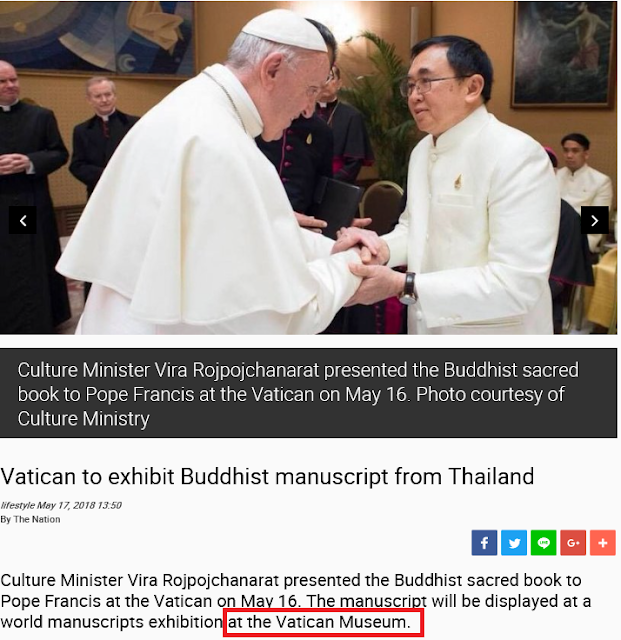Share via the Google+ icon
Image resolution: width=621 pixels, height=640 pixels.
(x=573, y=542)
